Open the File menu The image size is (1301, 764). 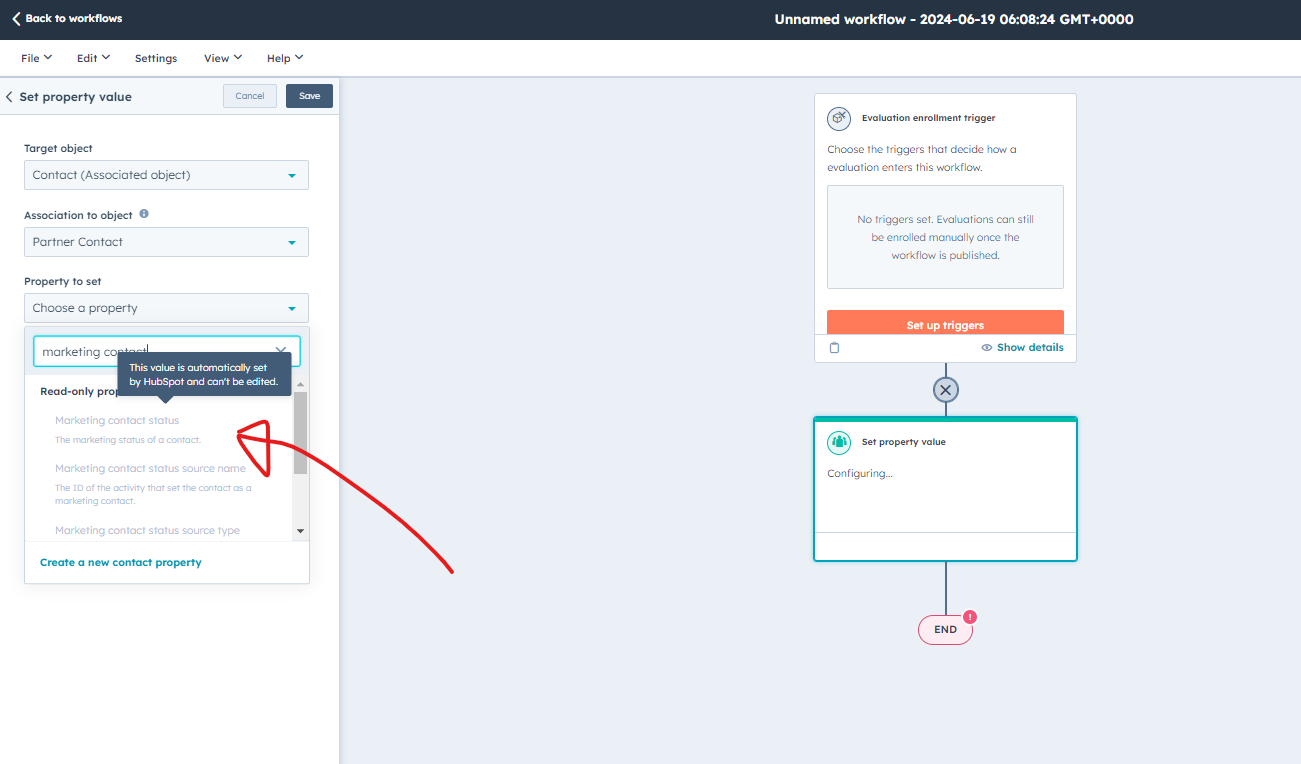[x=34, y=57]
